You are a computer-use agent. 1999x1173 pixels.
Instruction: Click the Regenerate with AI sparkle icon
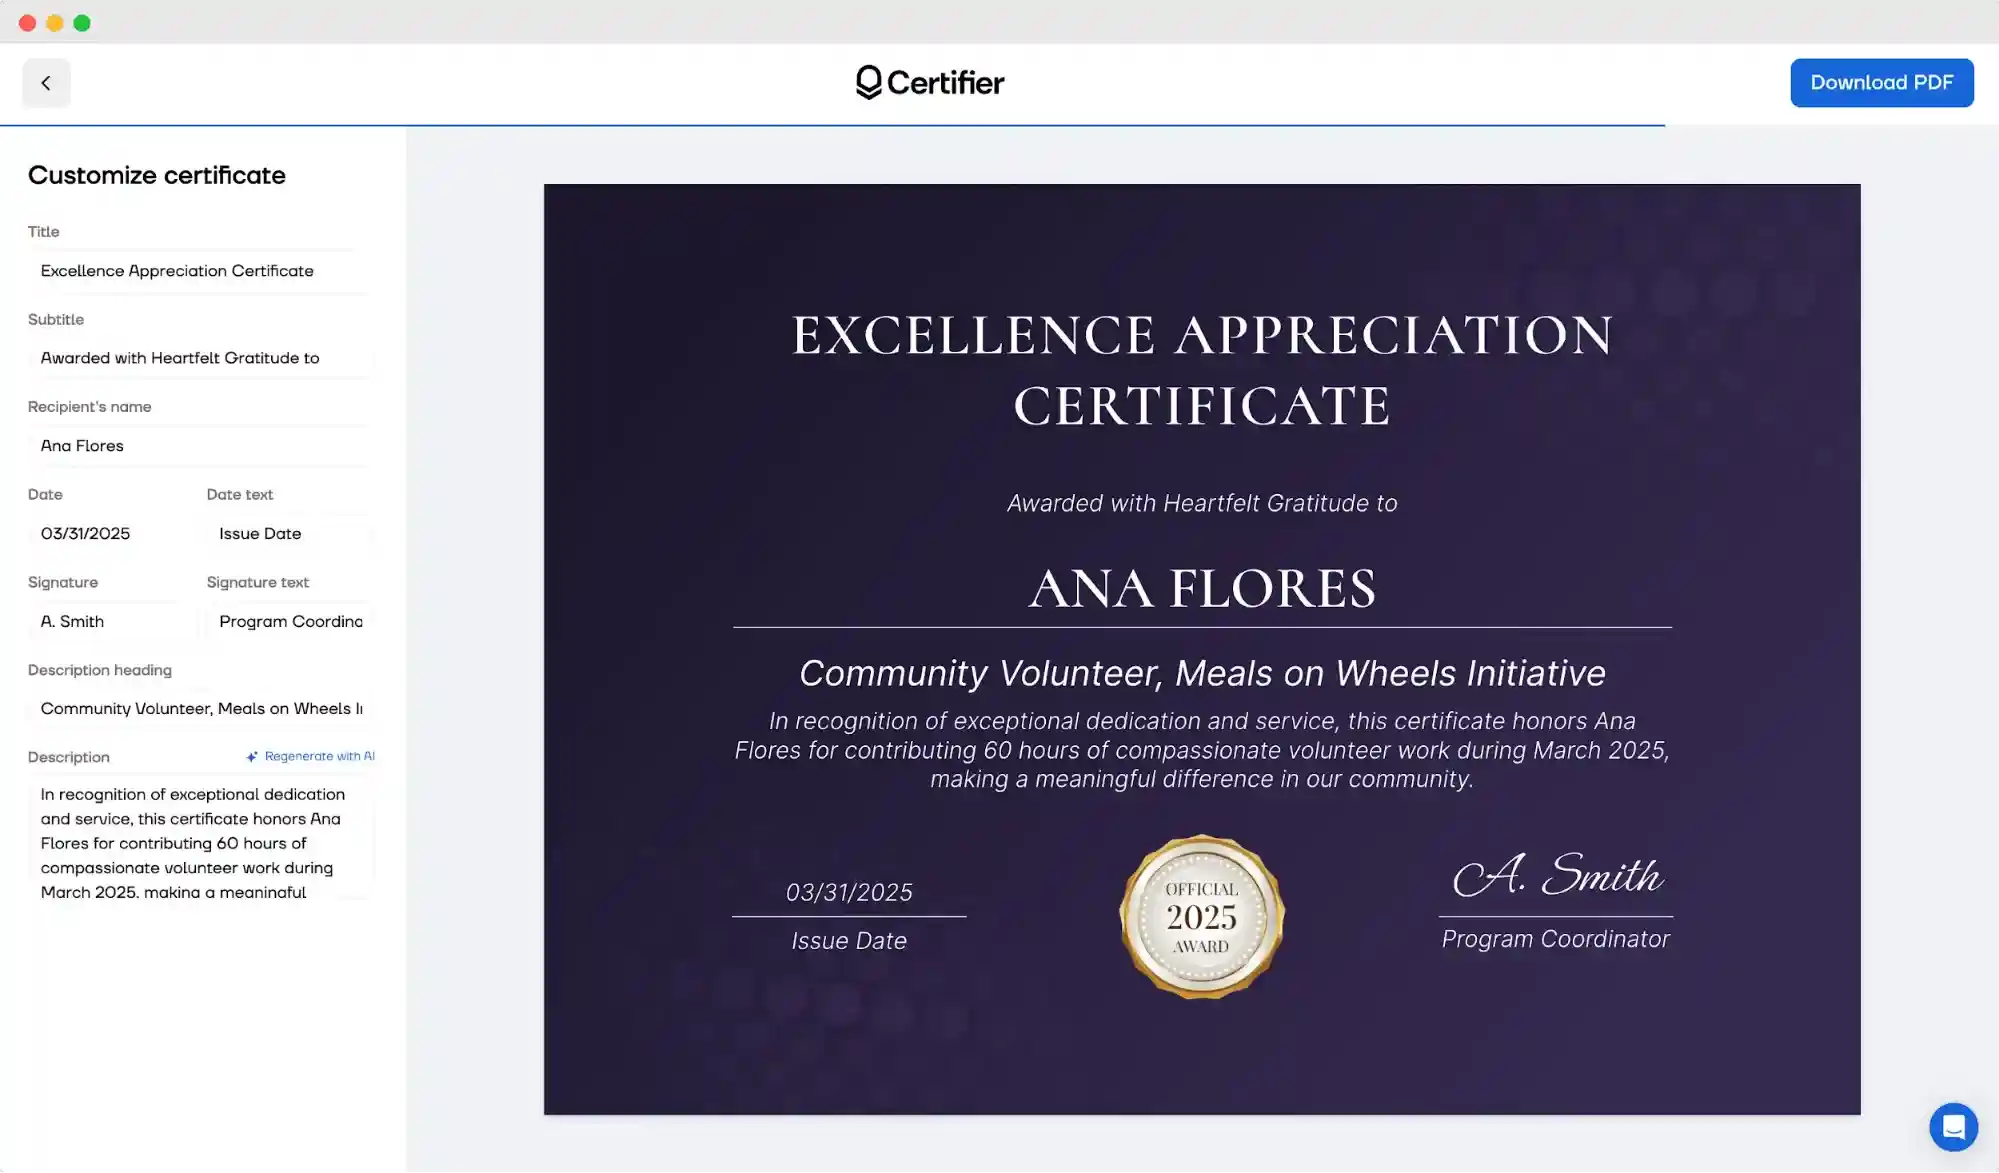[252, 757]
